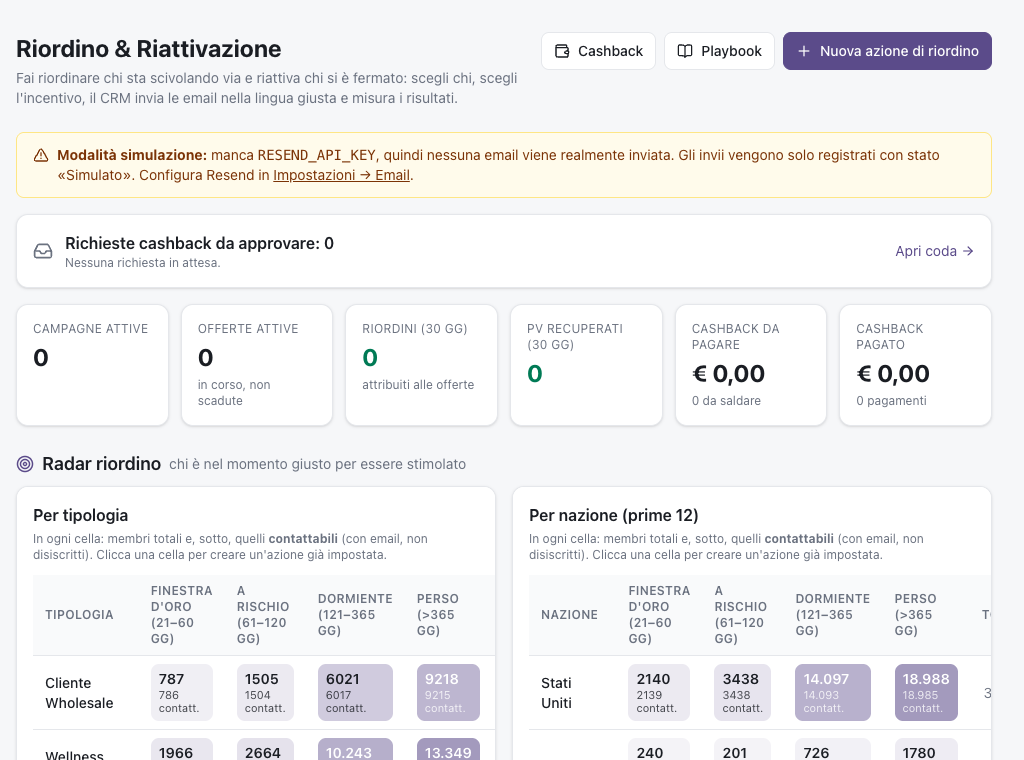The image size is (1024, 760).
Task: Click the inbox icon beside cashback requests
Action: [43, 251]
